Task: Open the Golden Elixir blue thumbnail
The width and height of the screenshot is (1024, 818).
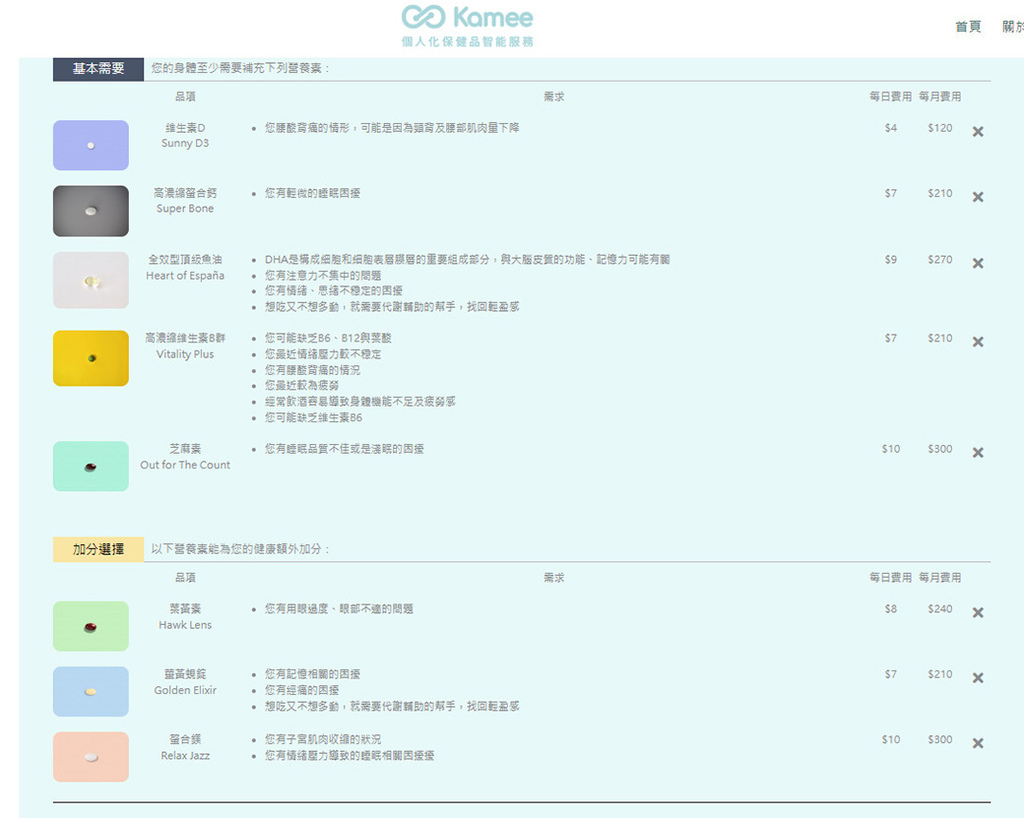Action: click(91, 691)
